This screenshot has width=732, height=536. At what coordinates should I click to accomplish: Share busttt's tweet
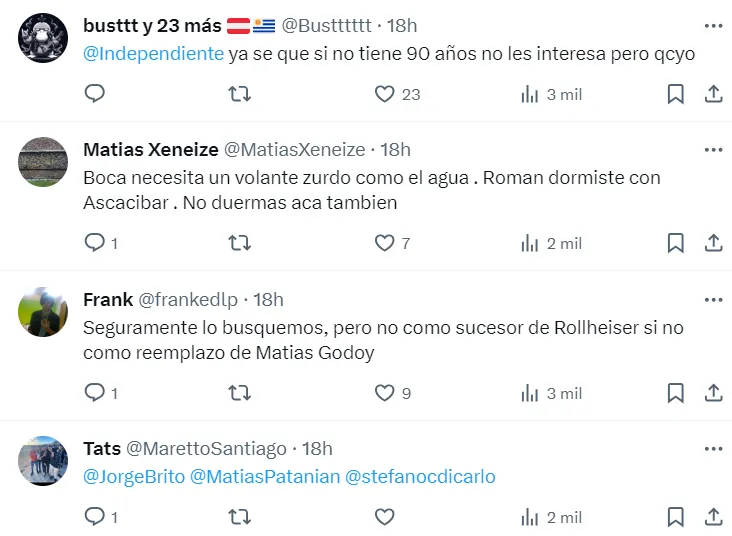714,94
